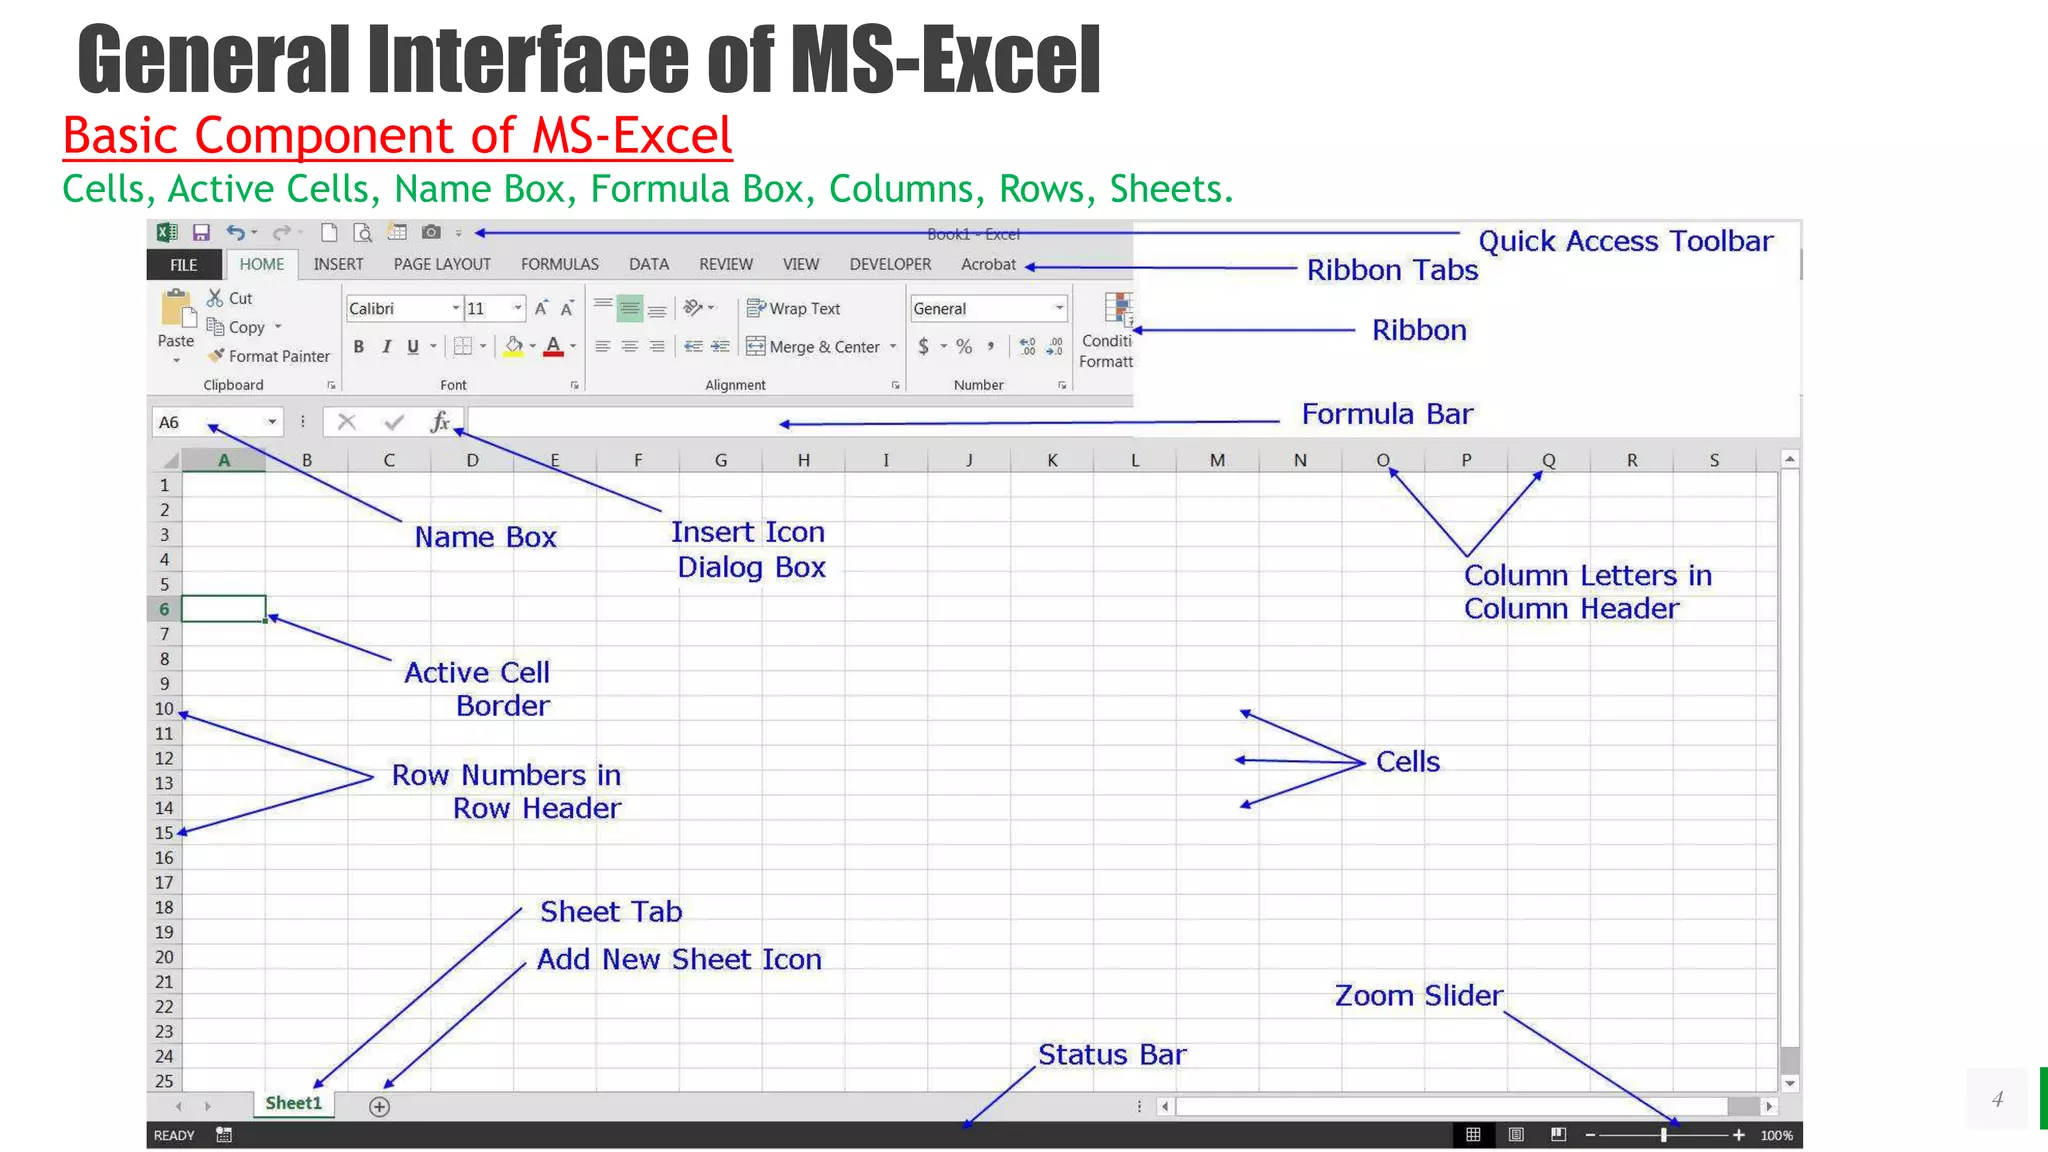The height and width of the screenshot is (1152, 2048).
Task: Apply percent style format
Action: (964, 347)
